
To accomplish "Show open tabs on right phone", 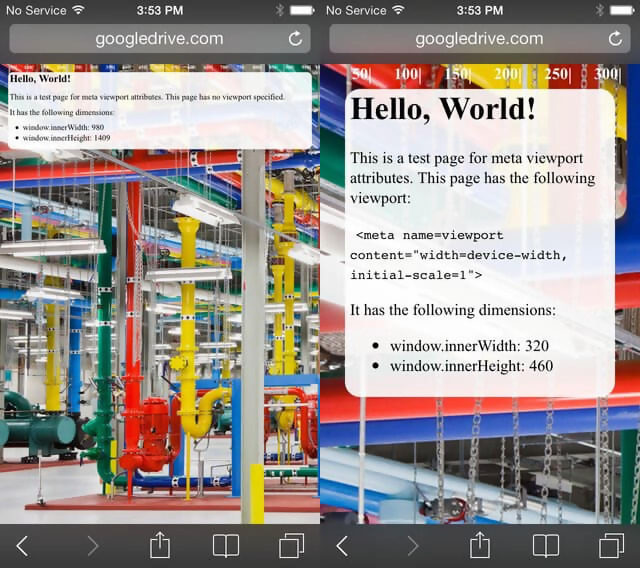I will point(611,545).
